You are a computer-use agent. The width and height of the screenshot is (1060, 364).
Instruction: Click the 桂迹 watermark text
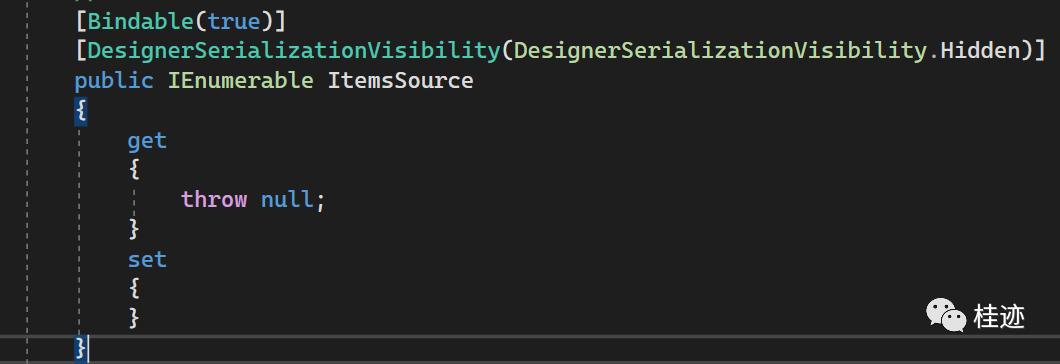click(x=999, y=316)
